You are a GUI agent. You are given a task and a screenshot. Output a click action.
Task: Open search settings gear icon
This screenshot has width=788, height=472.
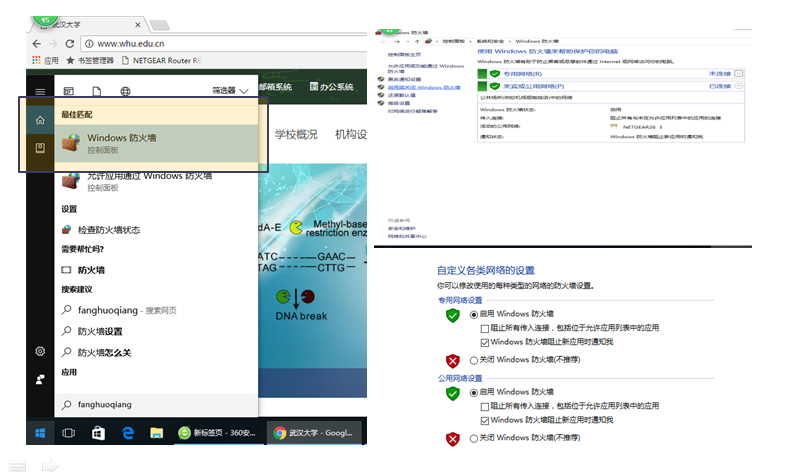pos(40,351)
